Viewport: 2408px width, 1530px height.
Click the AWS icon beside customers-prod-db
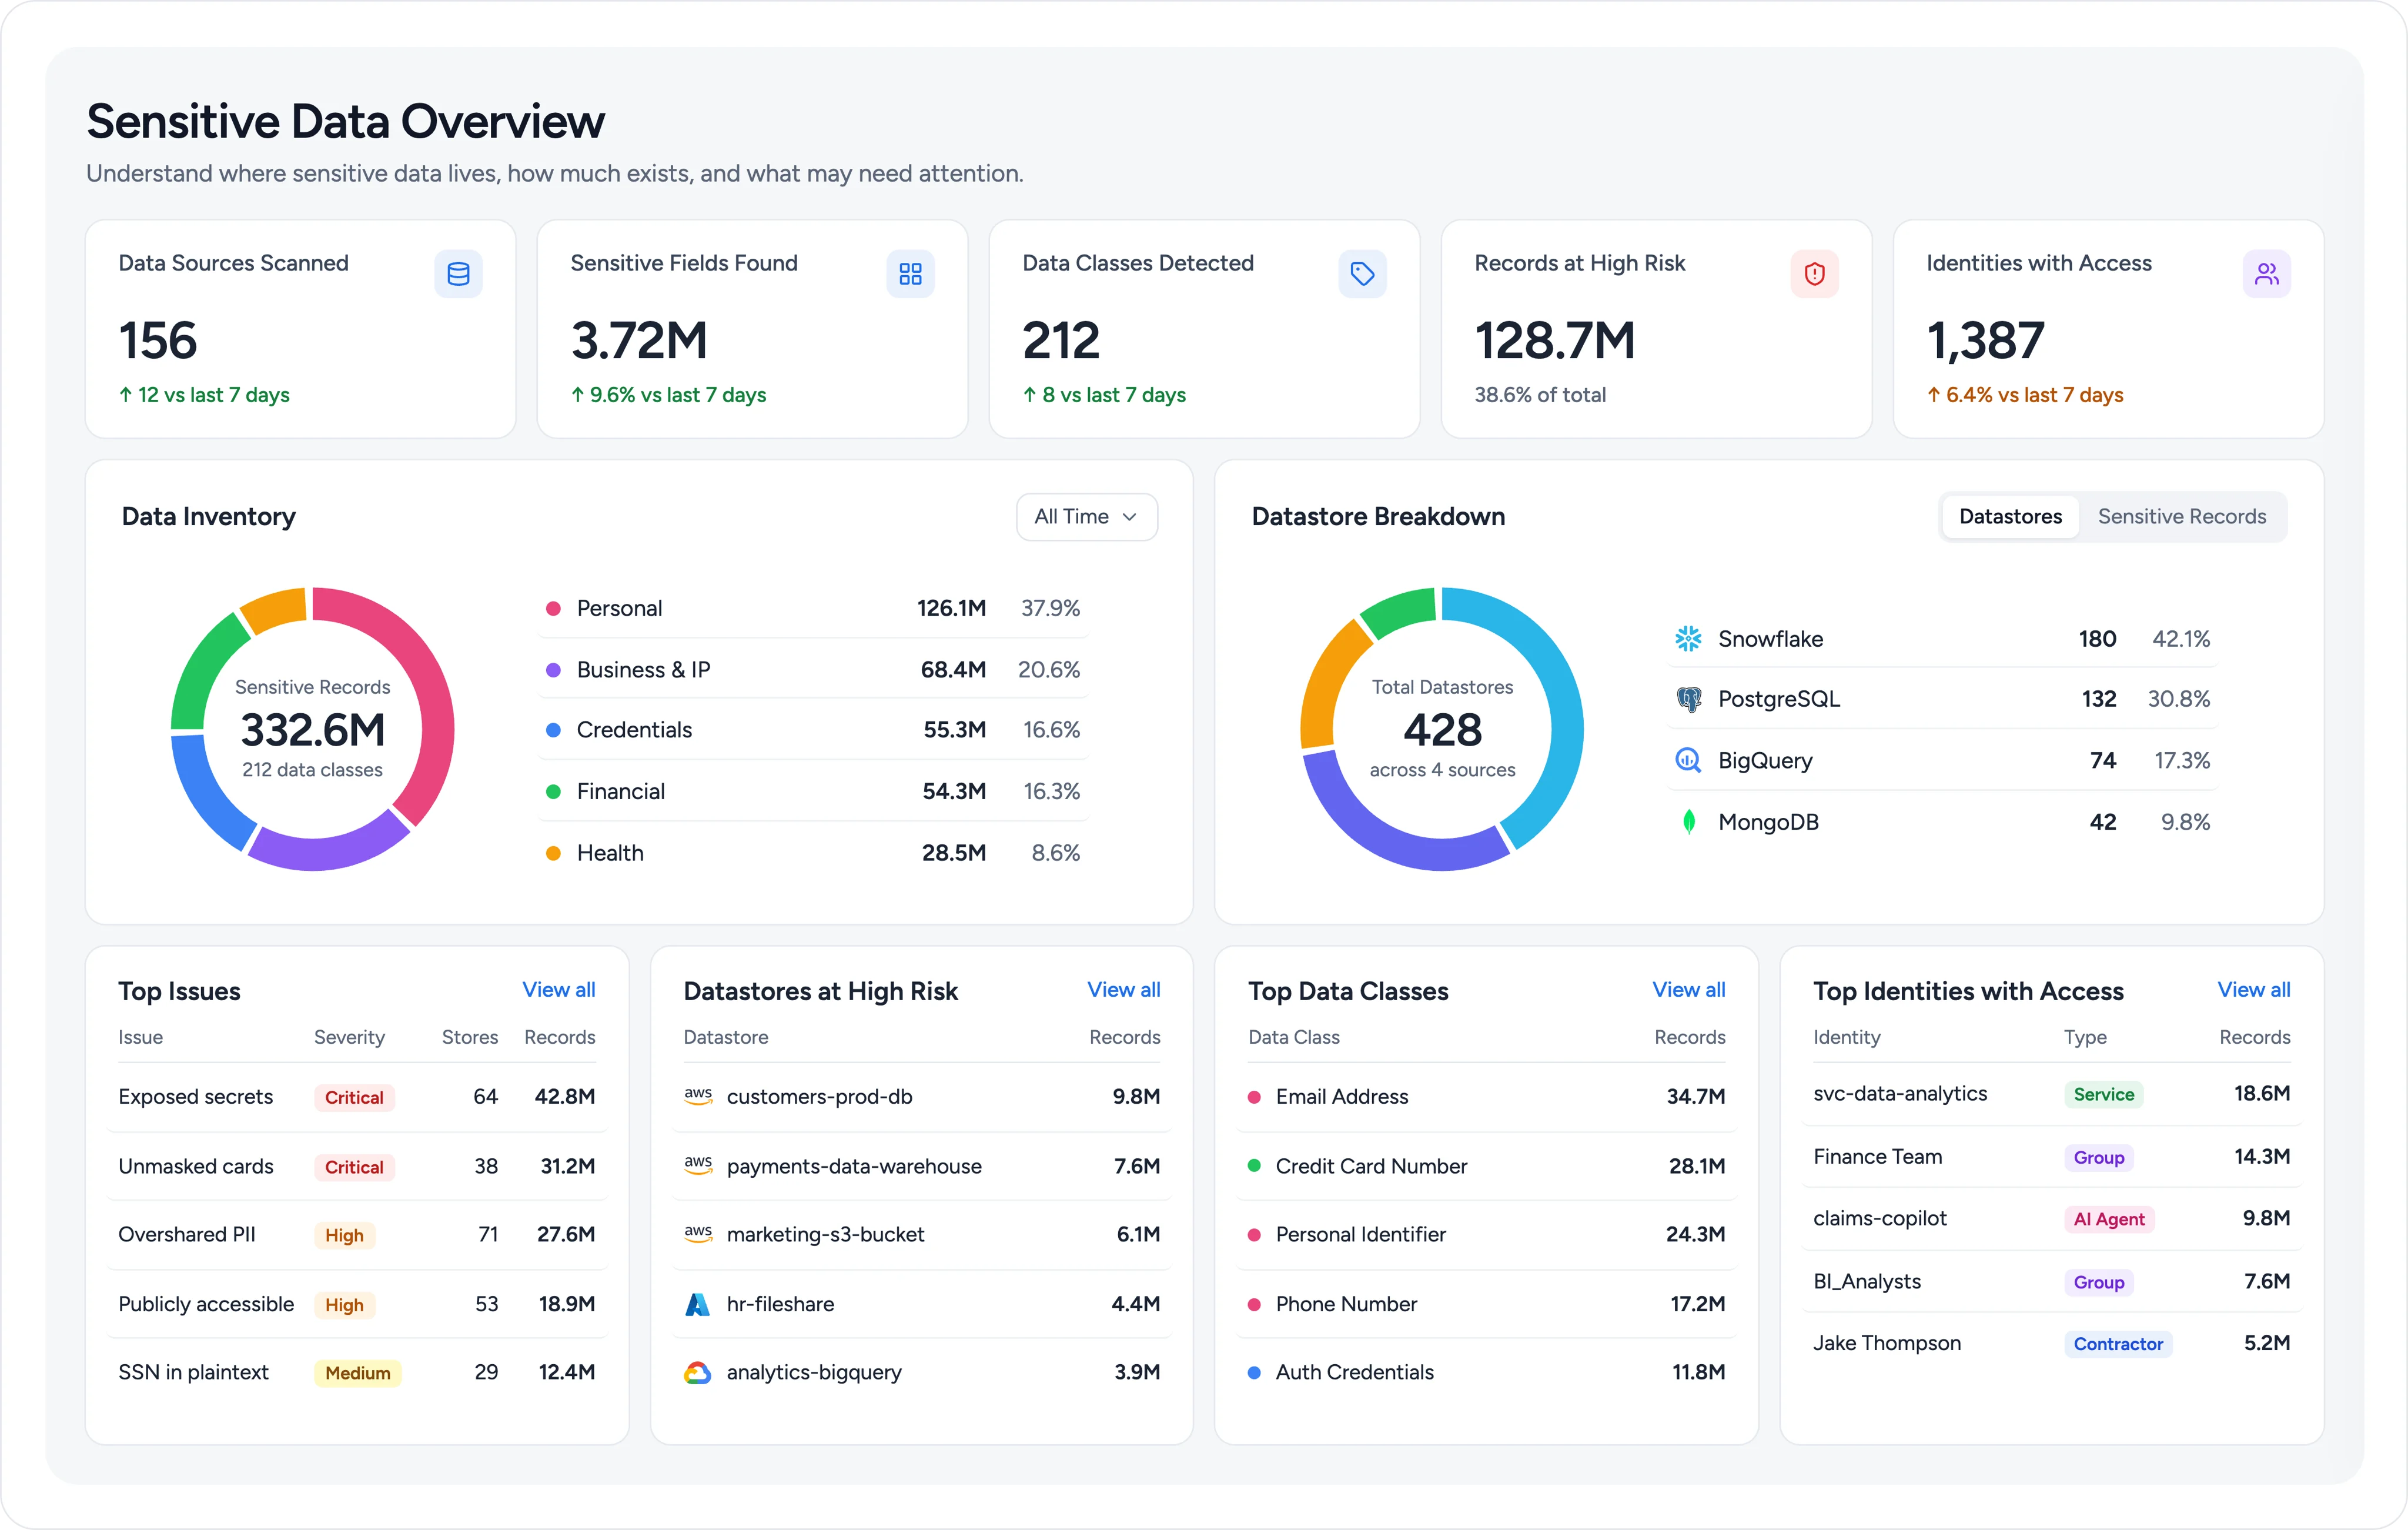point(698,1096)
